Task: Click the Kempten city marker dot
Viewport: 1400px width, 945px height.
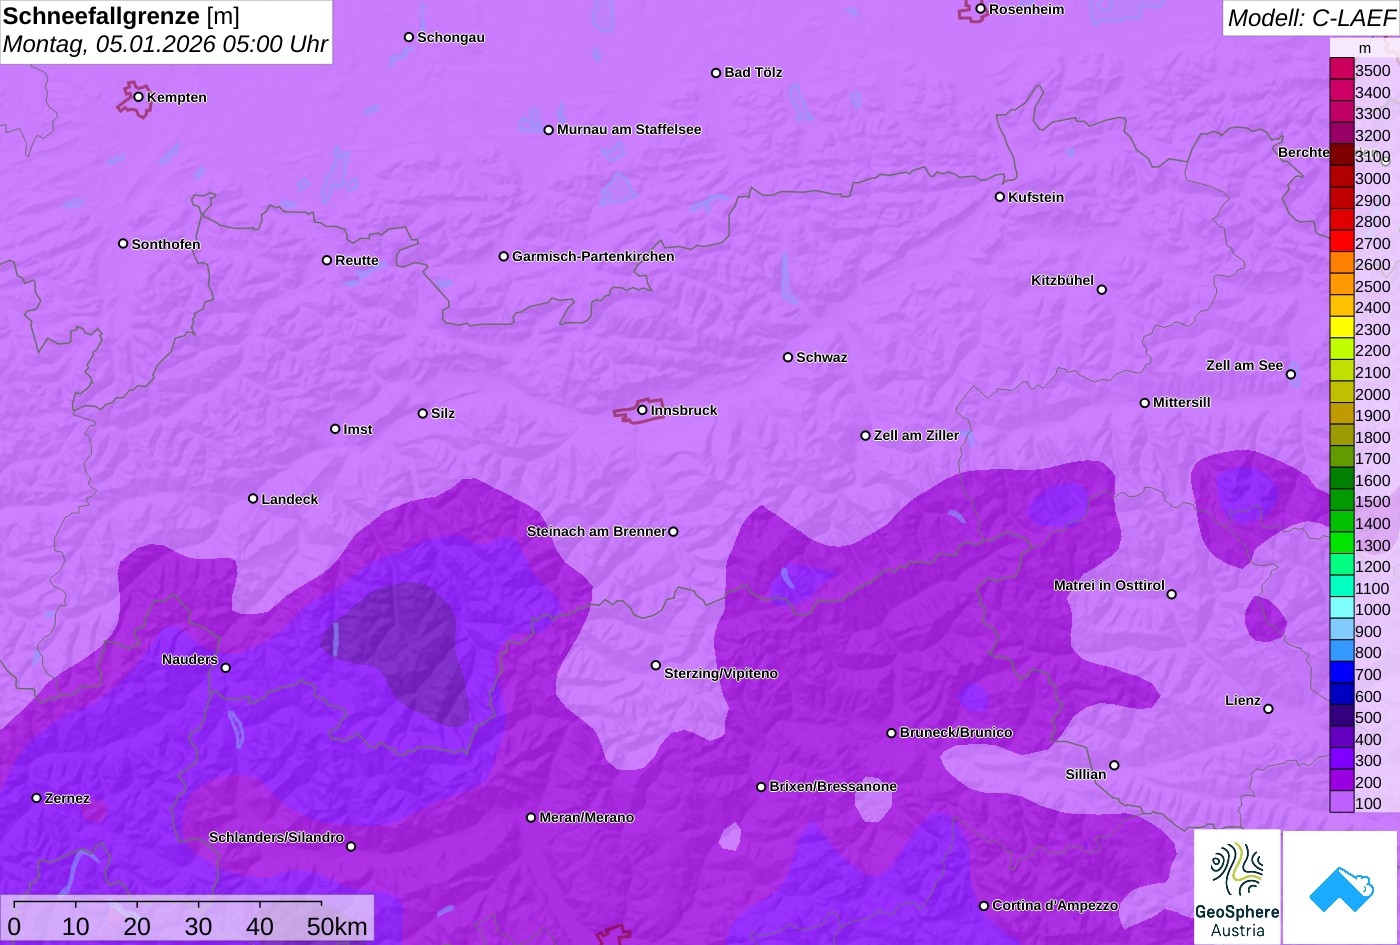Action: [138, 97]
